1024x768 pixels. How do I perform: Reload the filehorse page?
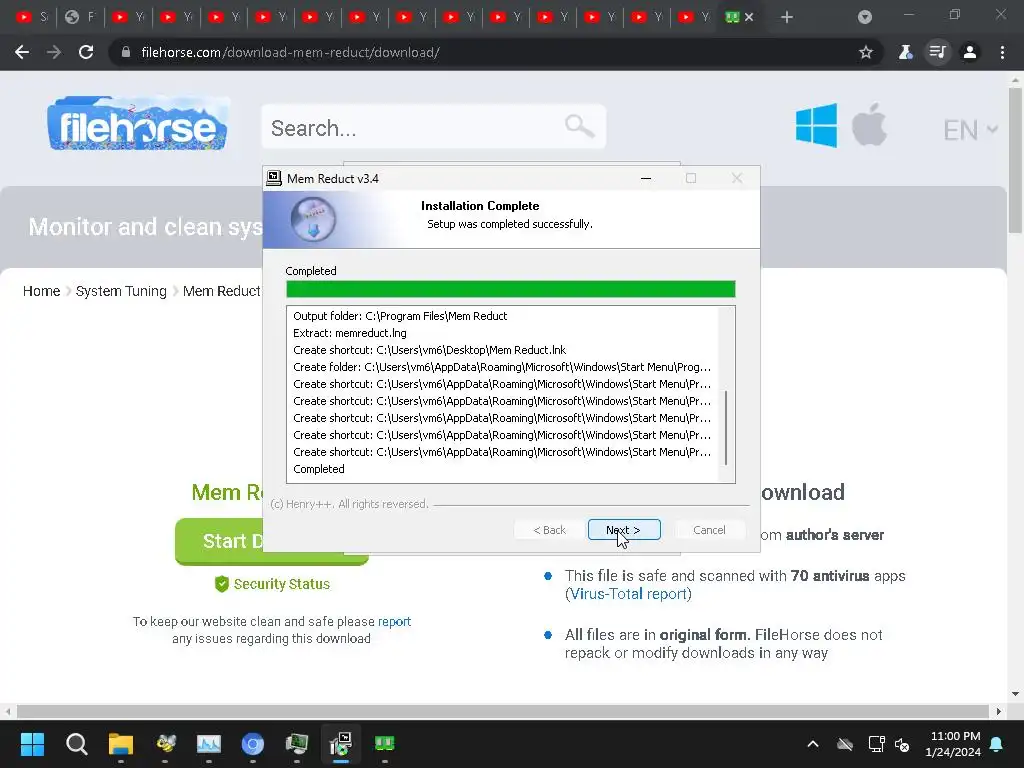tap(86, 52)
